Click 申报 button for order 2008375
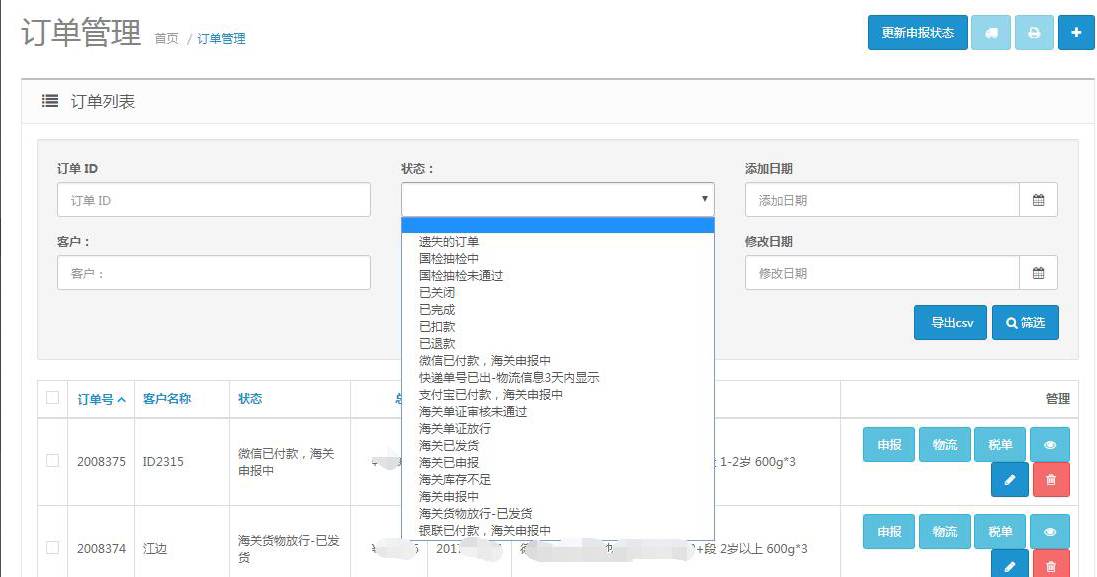 (x=889, y=445)
